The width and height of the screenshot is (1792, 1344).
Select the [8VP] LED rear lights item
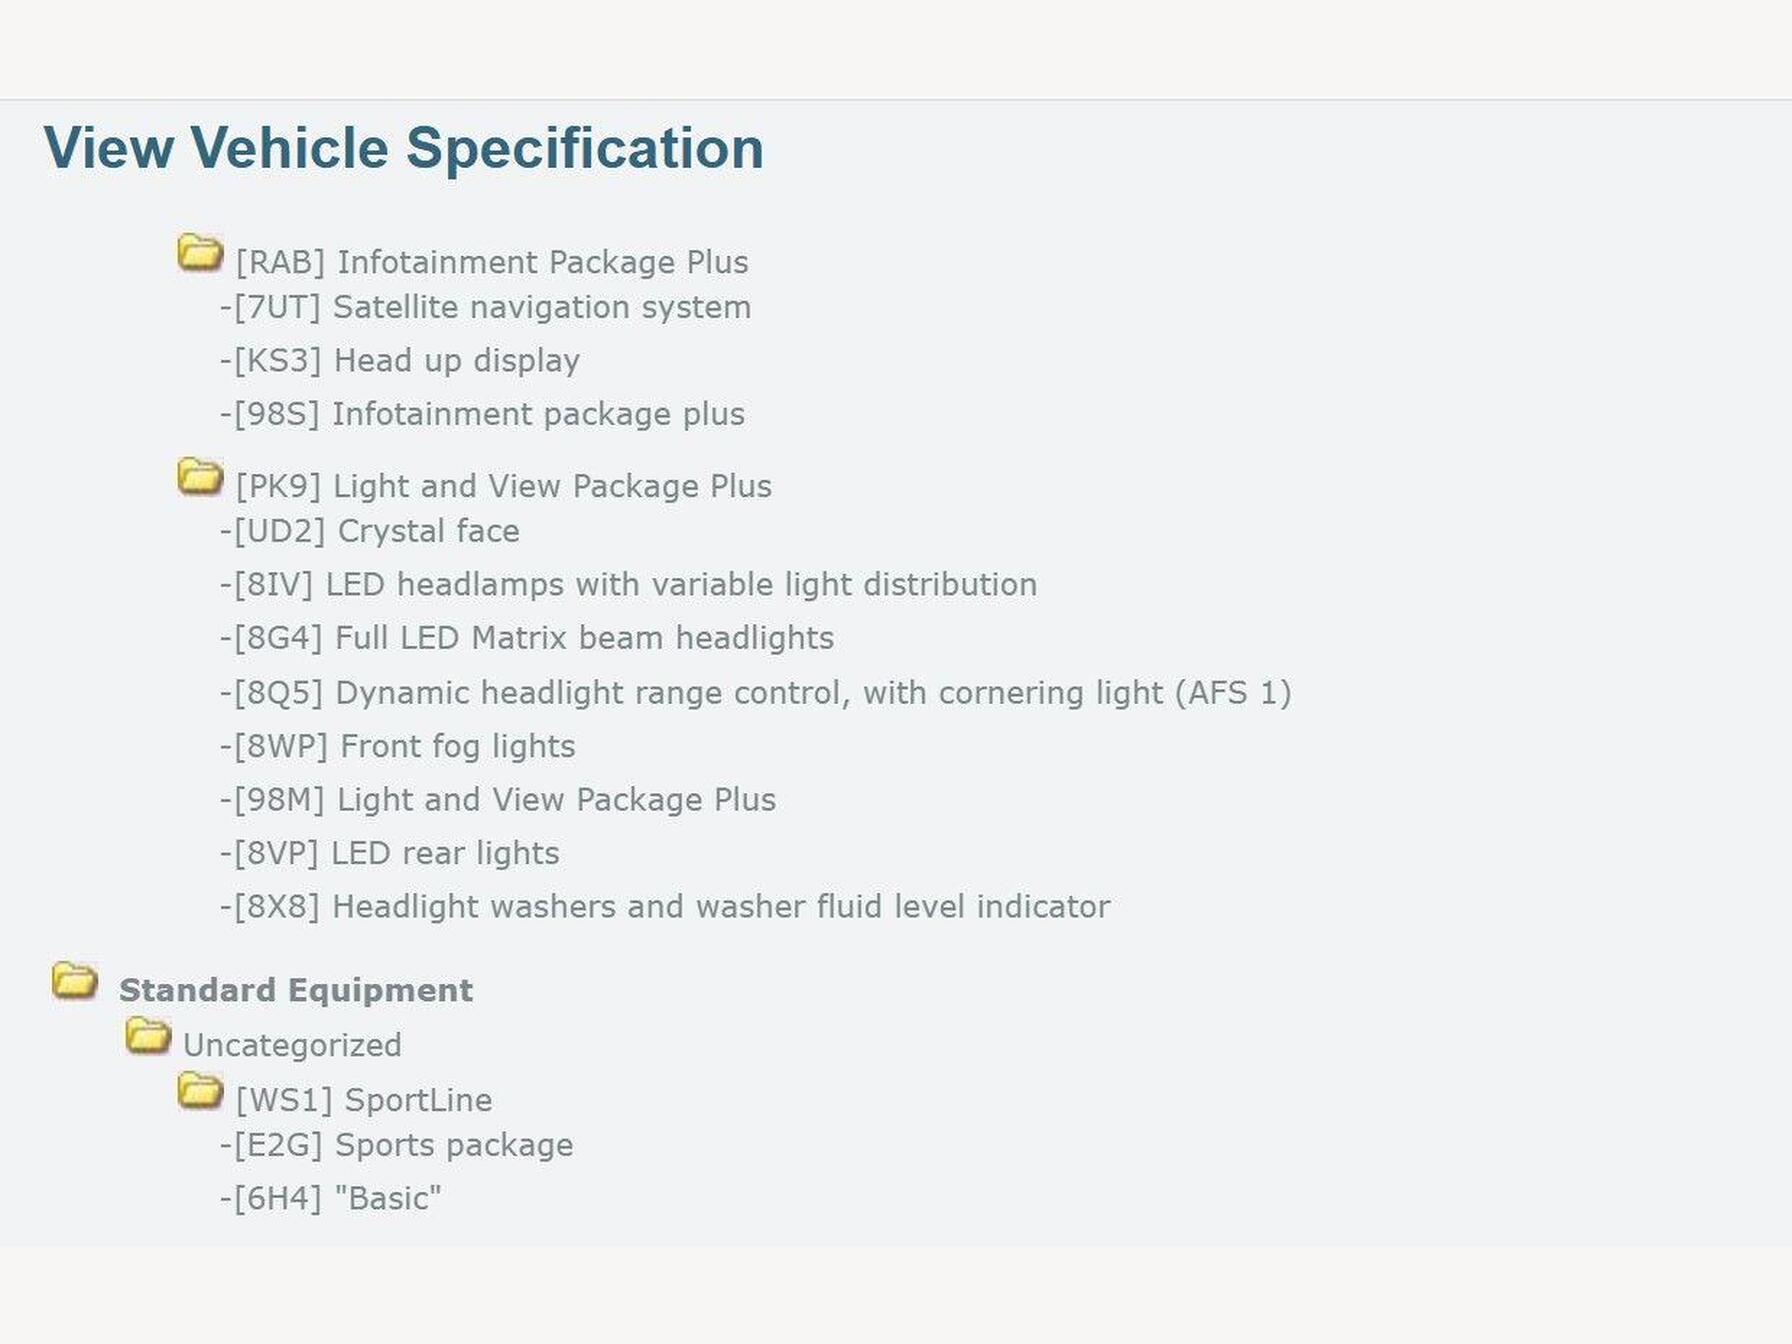click(390, 853)
